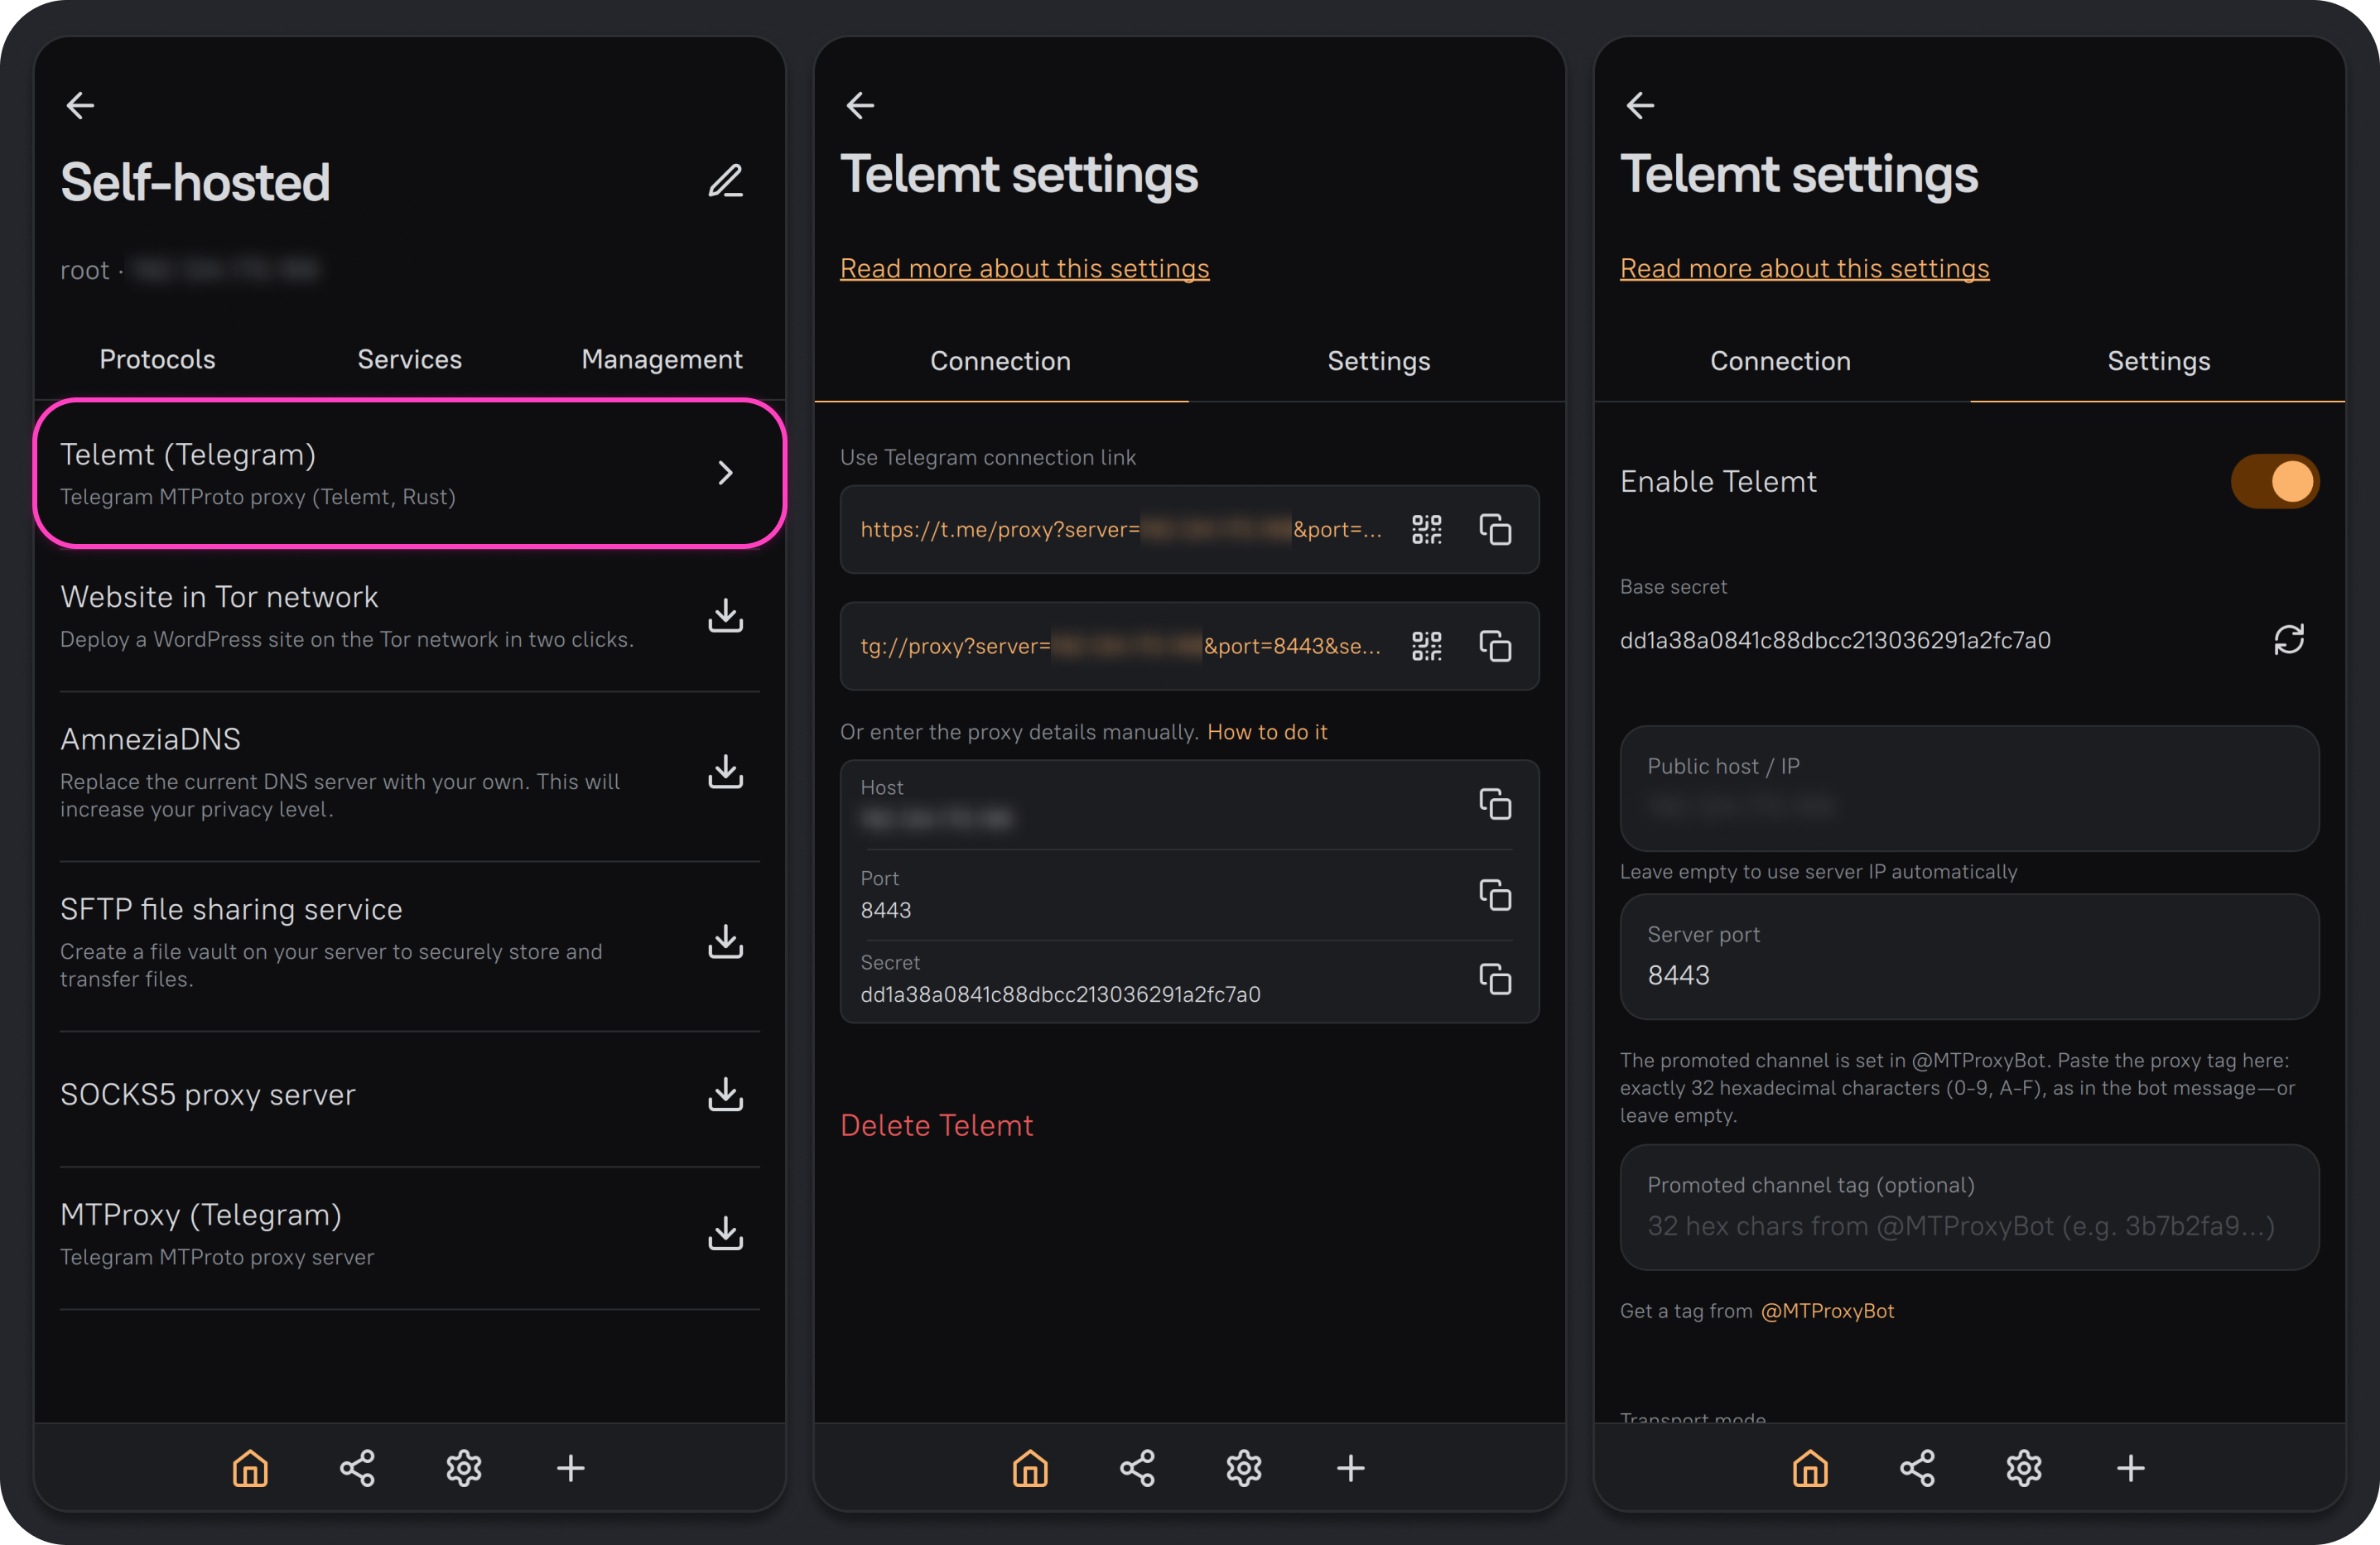Open the How to do it link

(x=1267, y=732)
